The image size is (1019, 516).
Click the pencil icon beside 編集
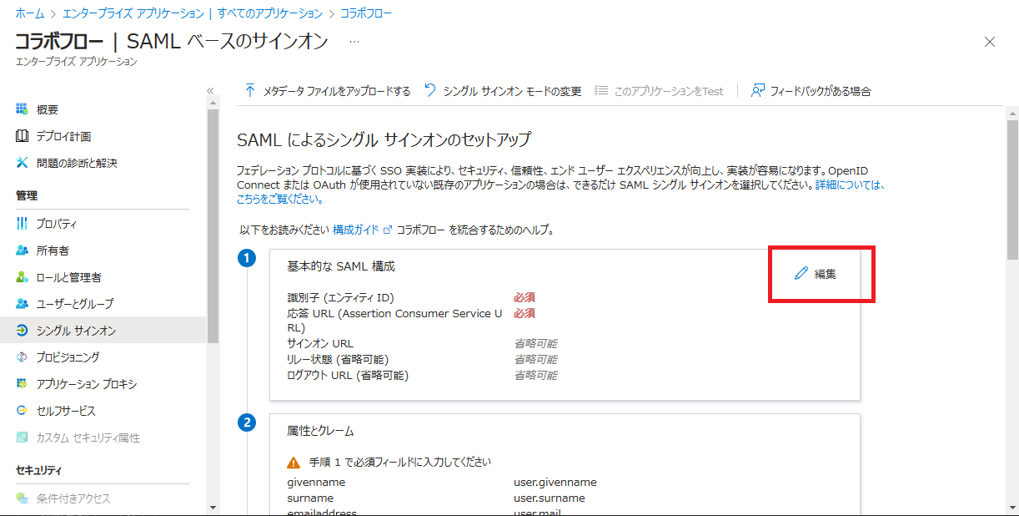(801, 274)
